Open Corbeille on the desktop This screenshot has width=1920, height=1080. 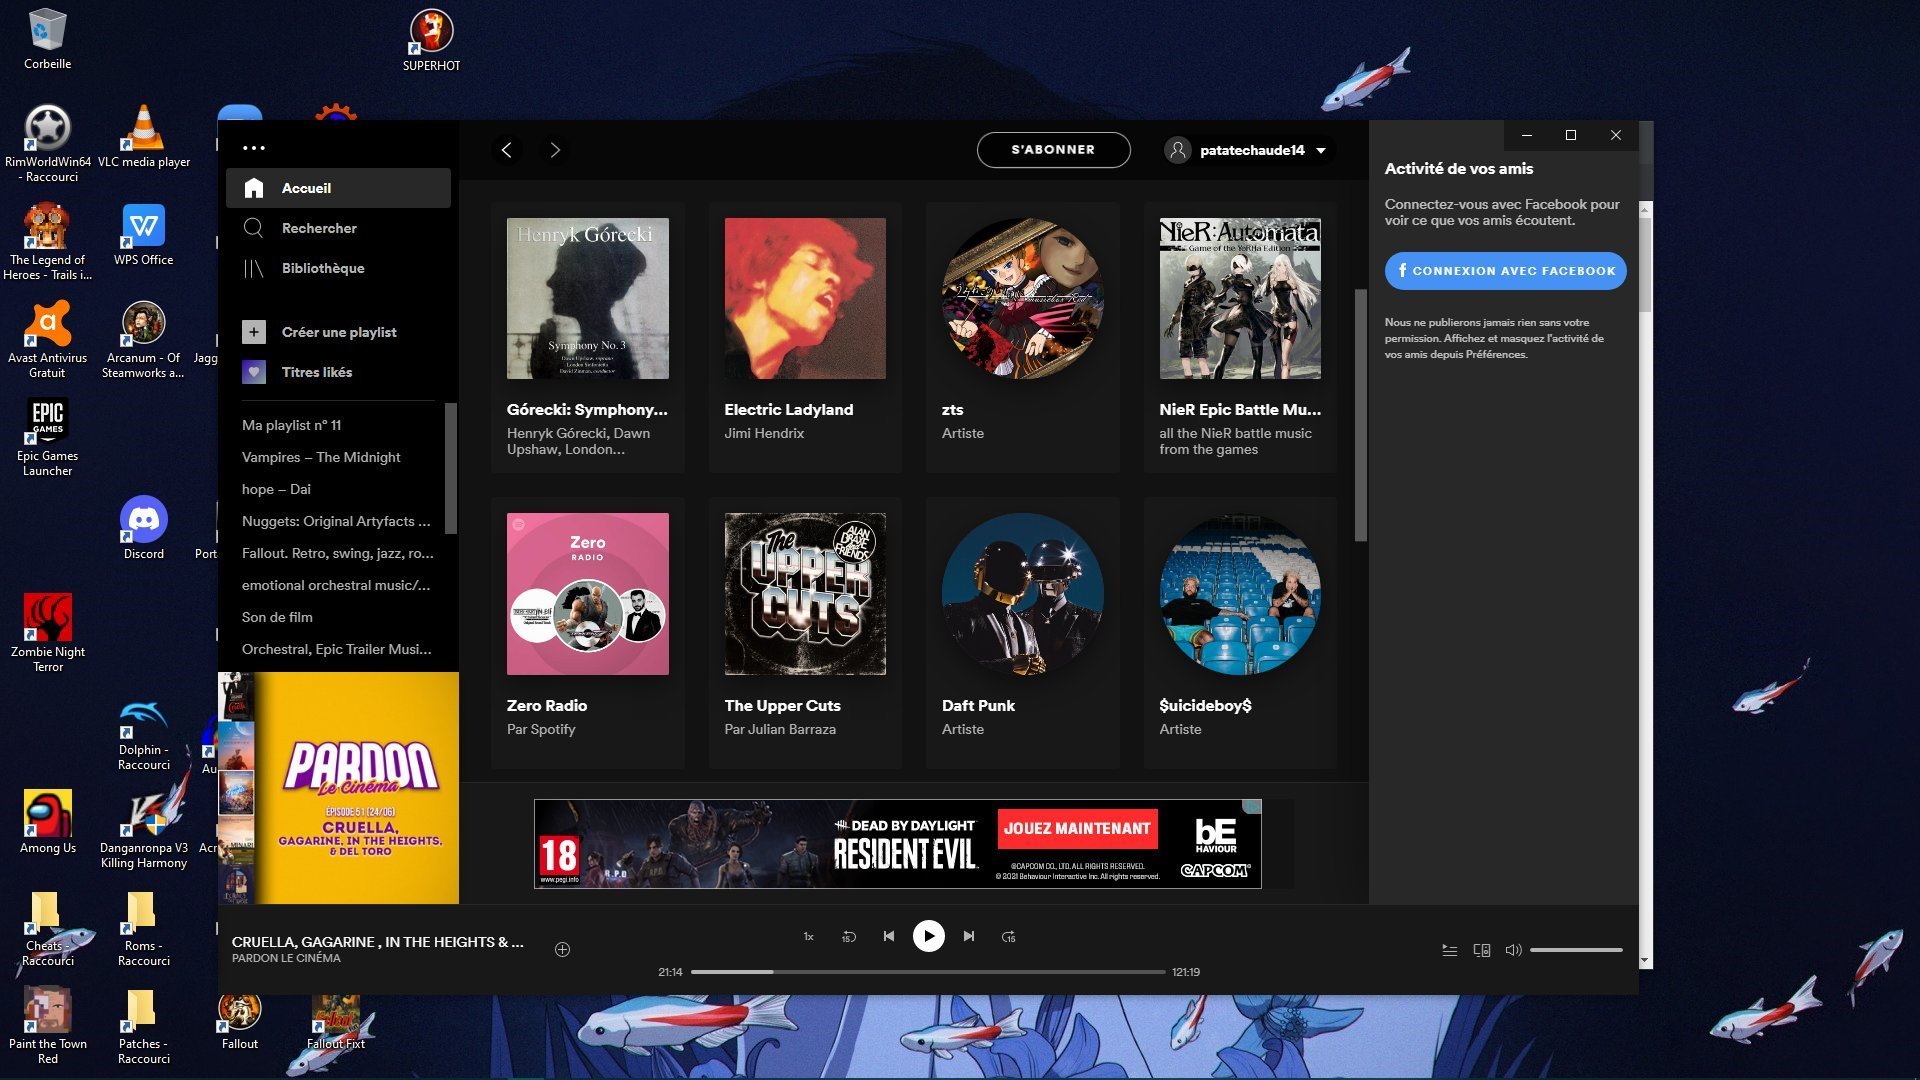[47, 39]
